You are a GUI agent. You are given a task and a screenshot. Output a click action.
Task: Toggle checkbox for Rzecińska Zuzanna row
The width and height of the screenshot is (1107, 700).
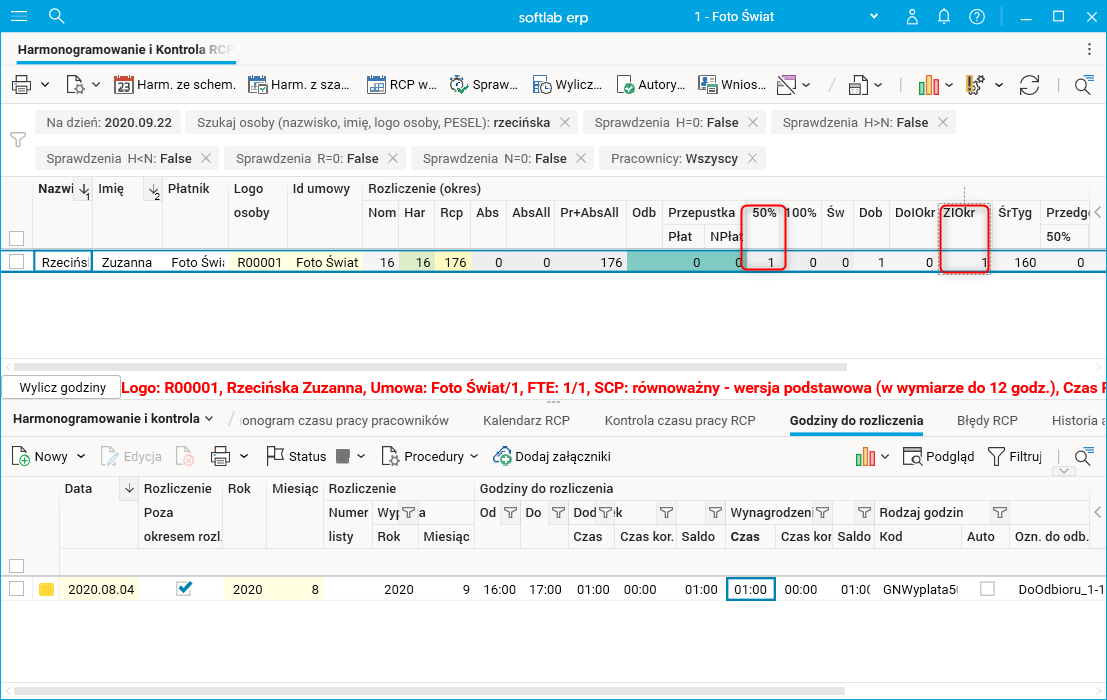click(x=16, y=262)
